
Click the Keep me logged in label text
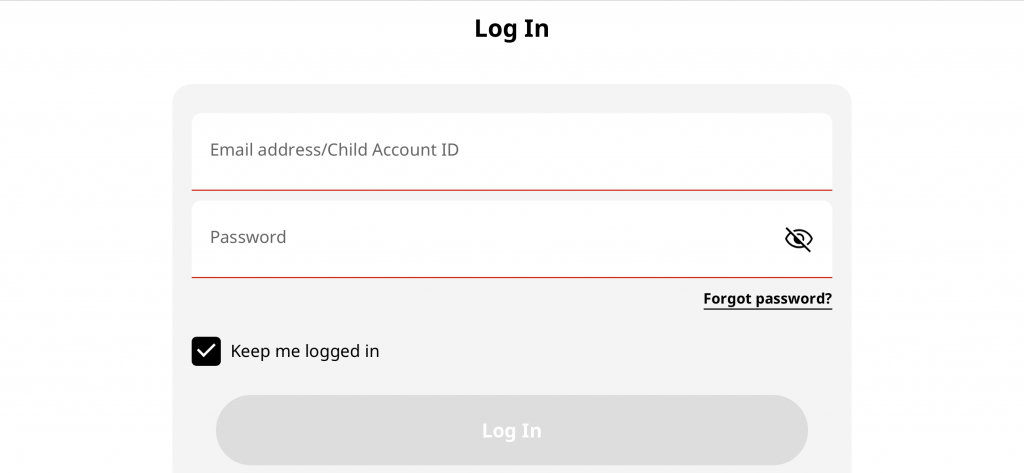(x=305, y=351)
